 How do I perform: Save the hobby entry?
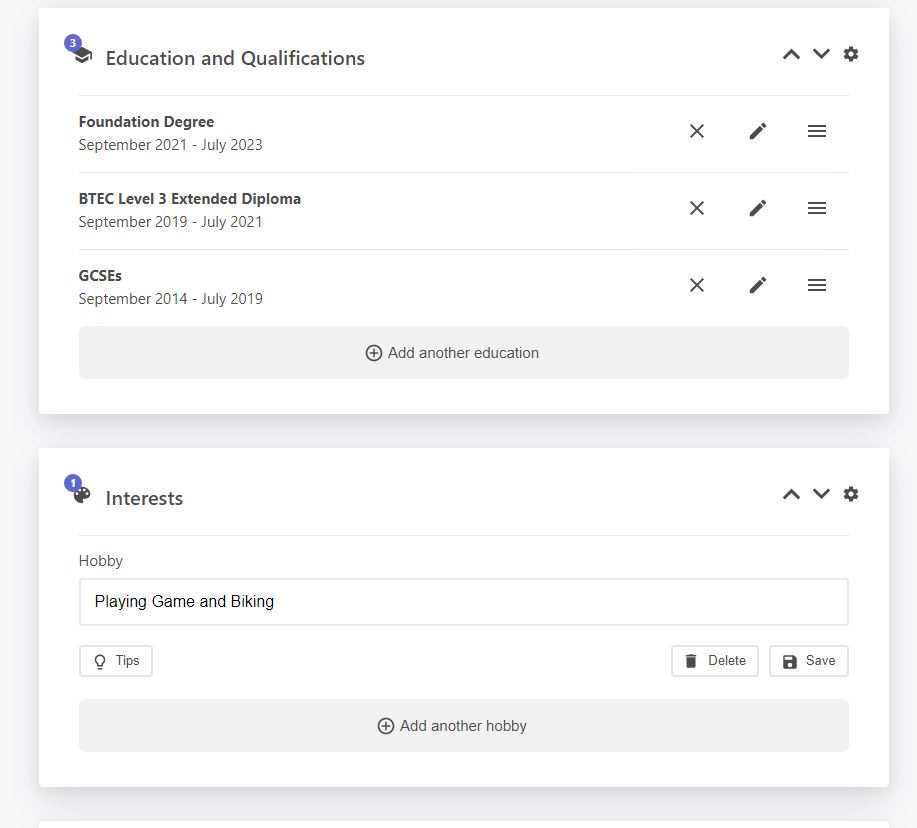(808, 661)
